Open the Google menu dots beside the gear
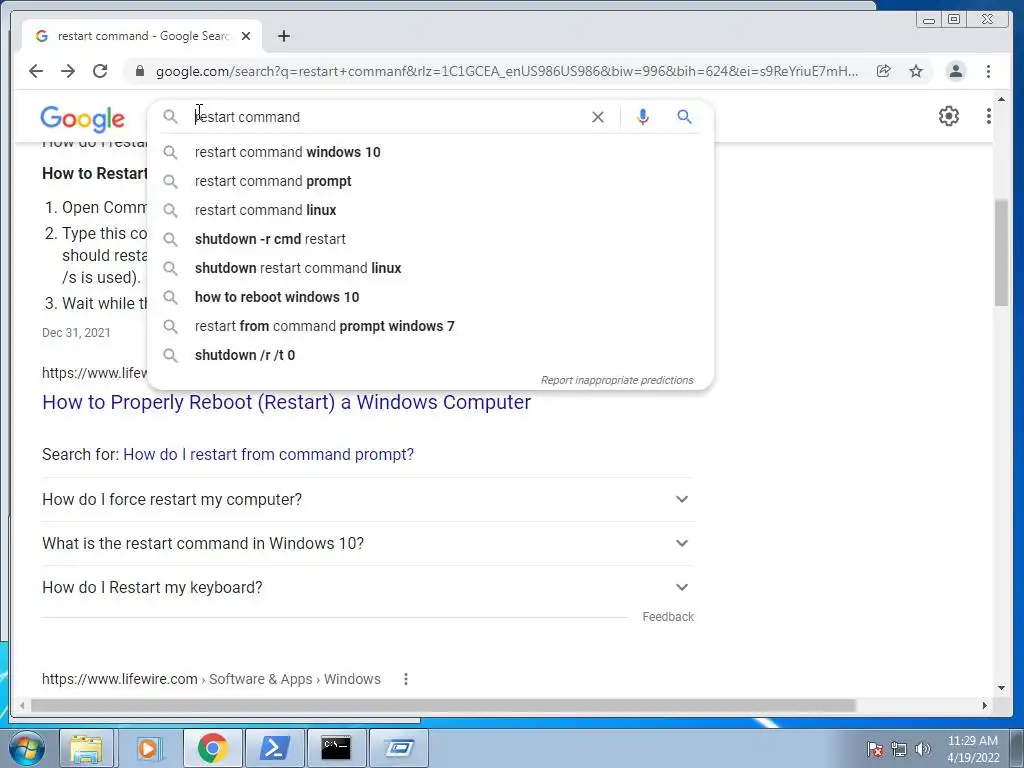Image resolution: width=1024 pixels, height=768 pixels. 988,116
